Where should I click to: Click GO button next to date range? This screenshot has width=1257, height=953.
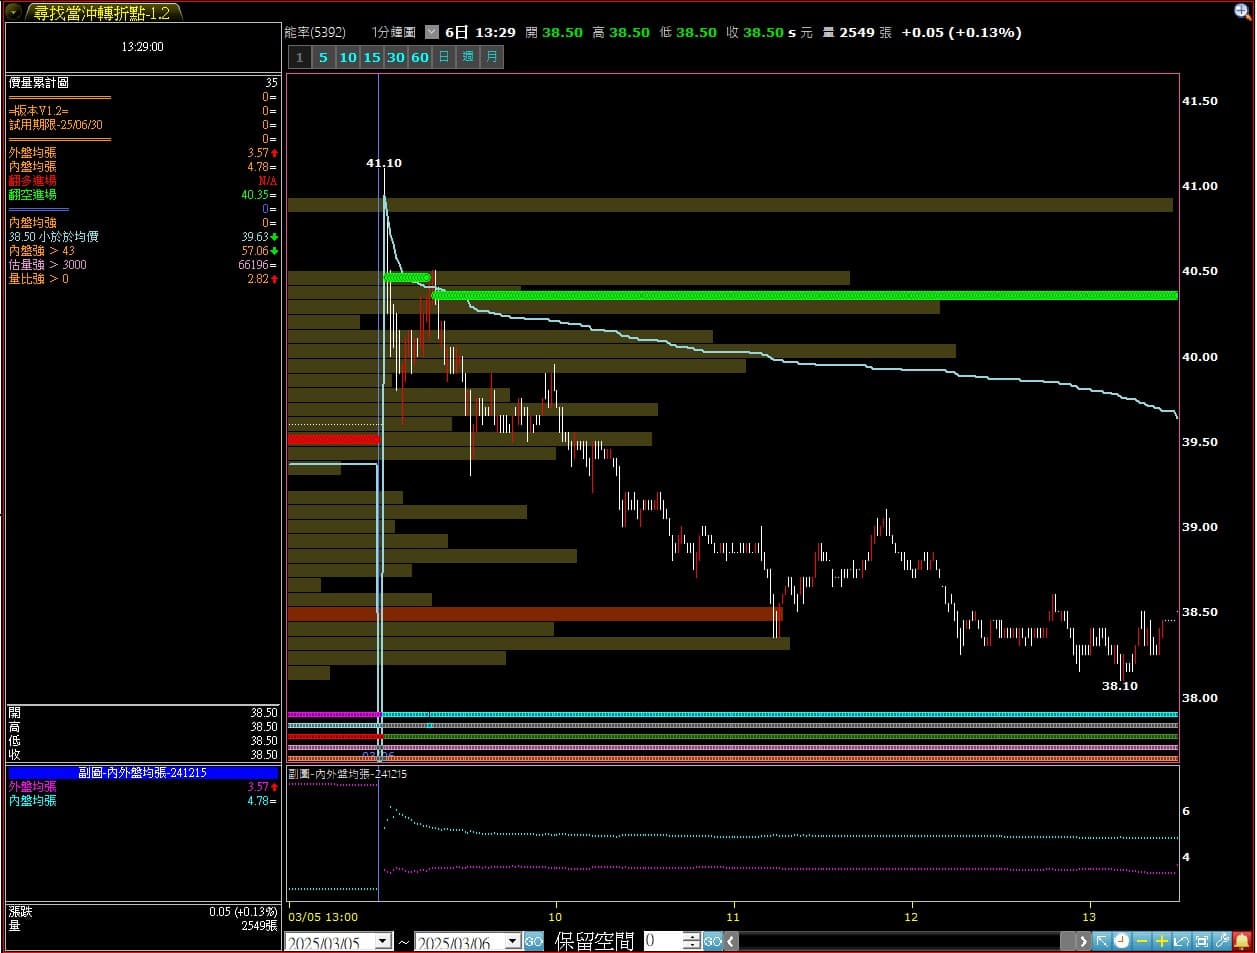(x=534, y=941)
